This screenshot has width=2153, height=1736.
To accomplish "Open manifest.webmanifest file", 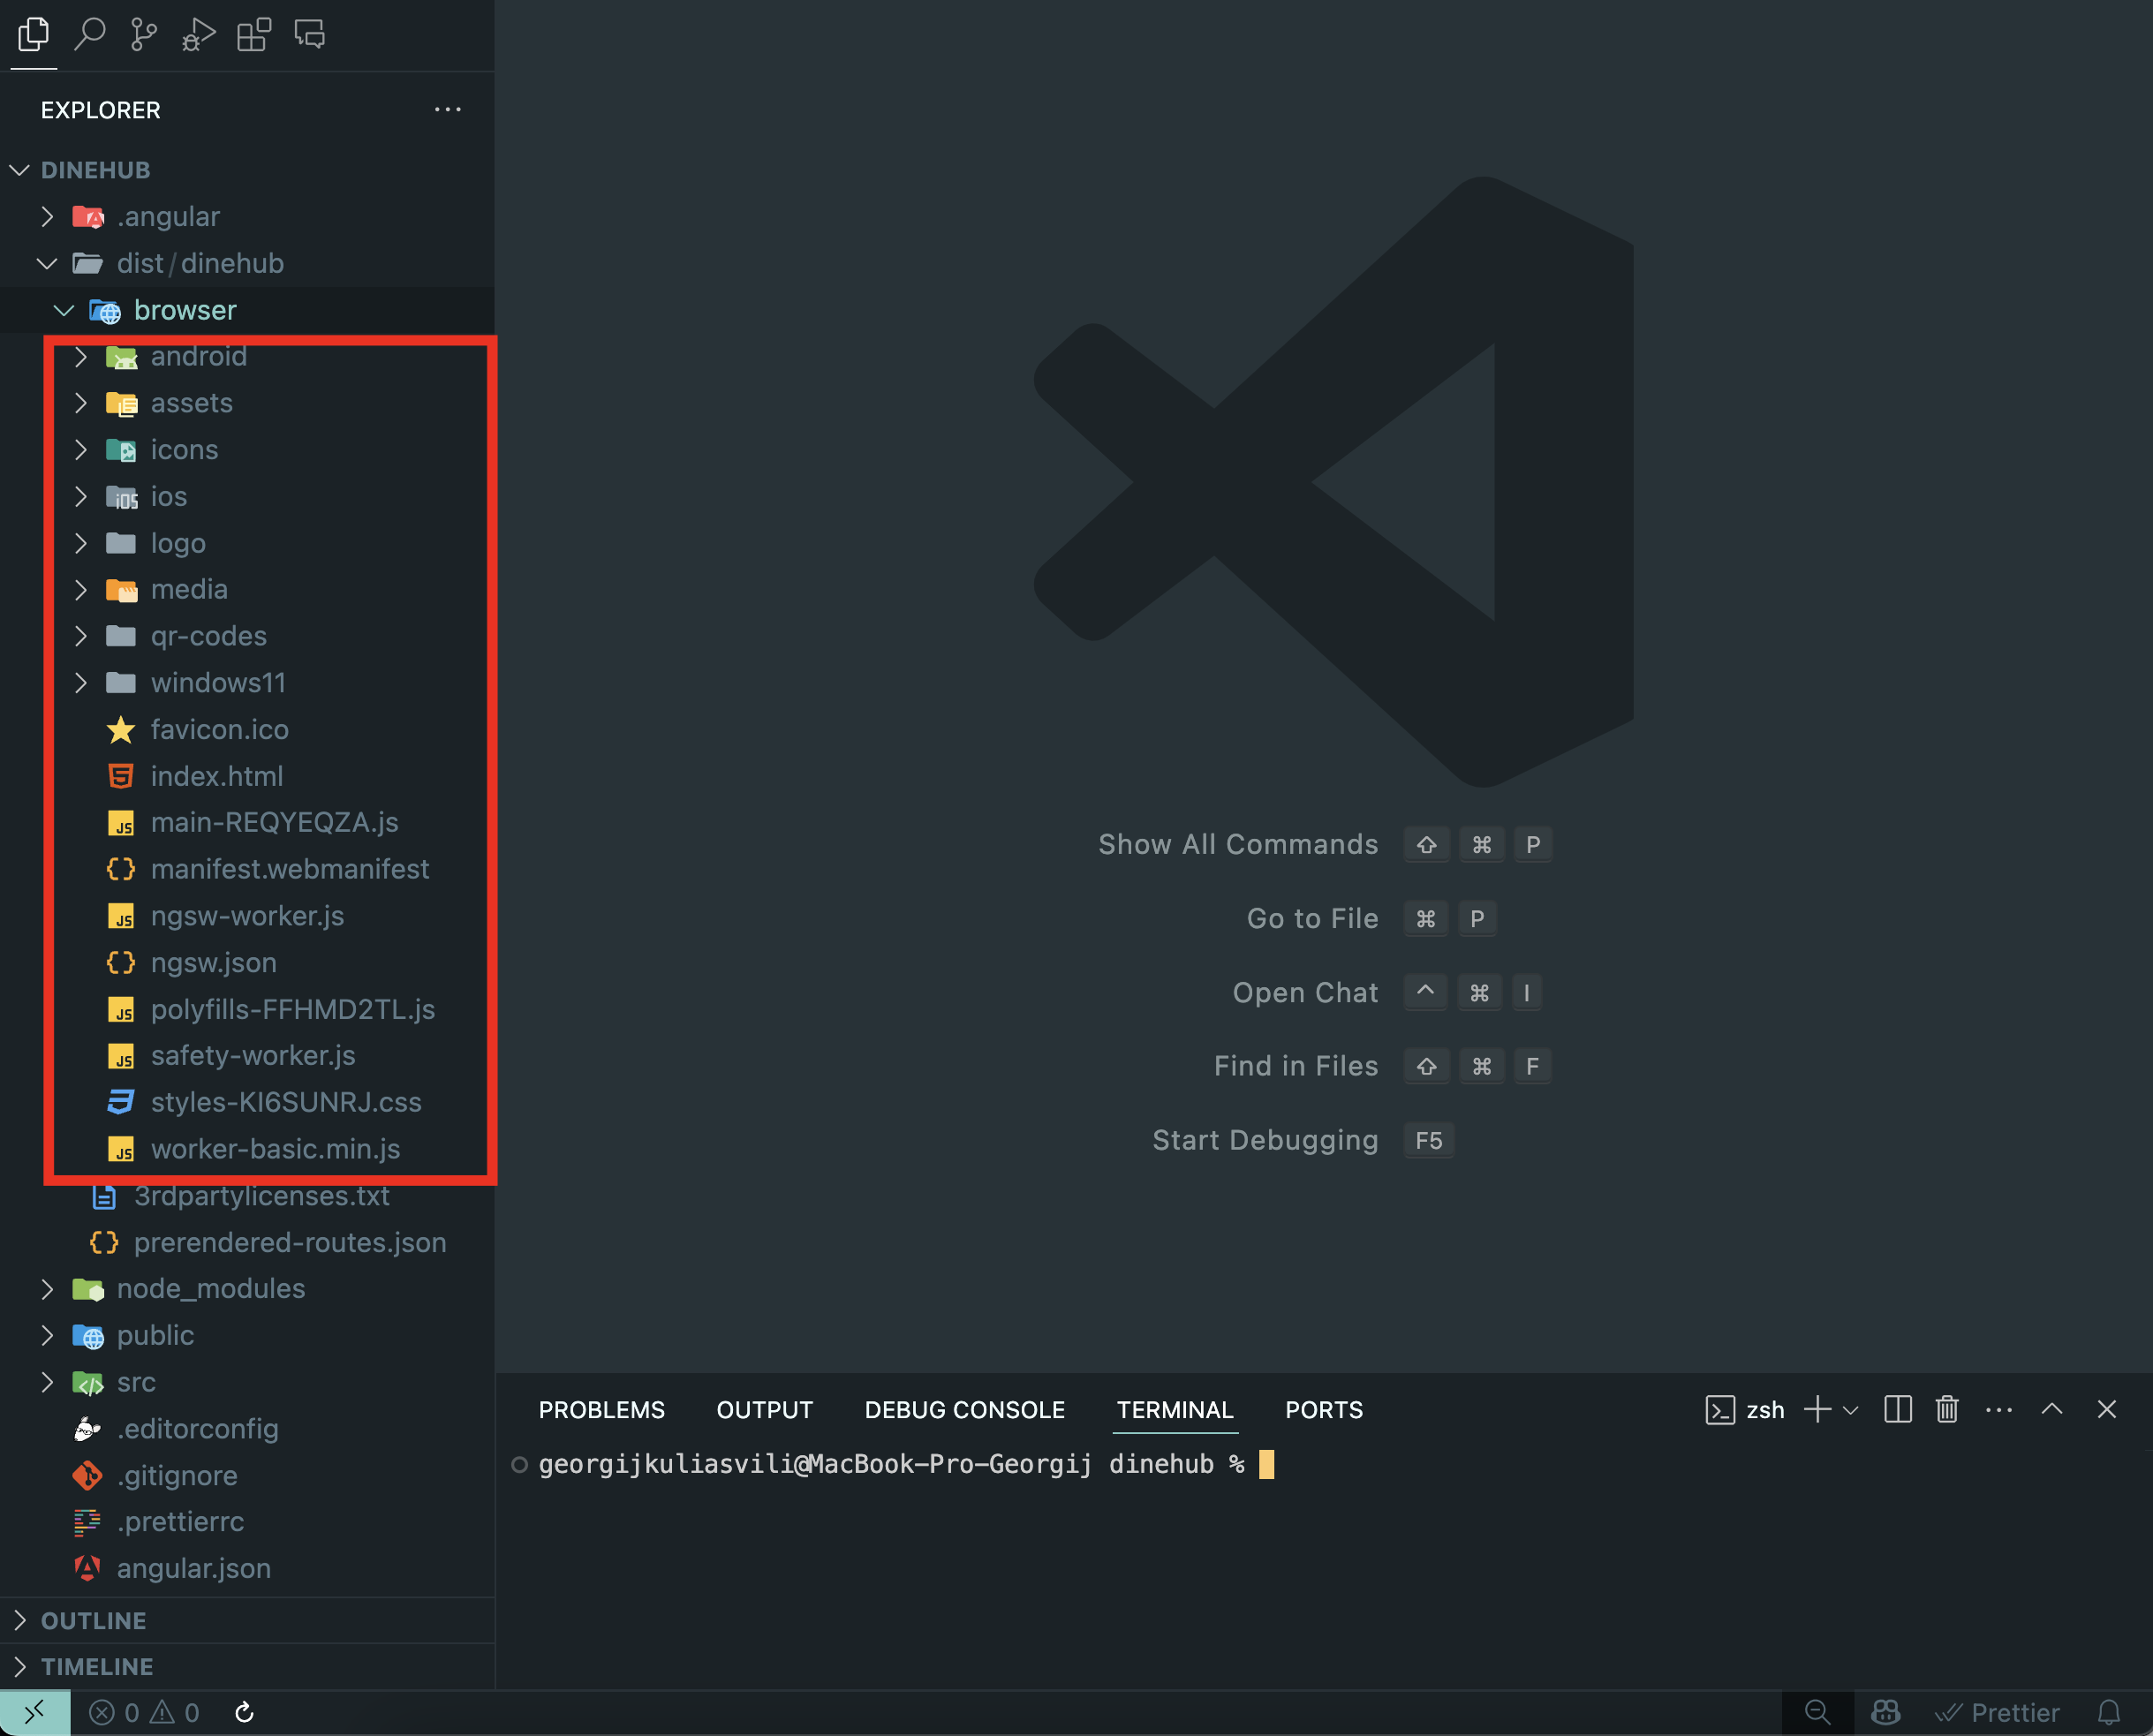I will (x=247, y=869).
